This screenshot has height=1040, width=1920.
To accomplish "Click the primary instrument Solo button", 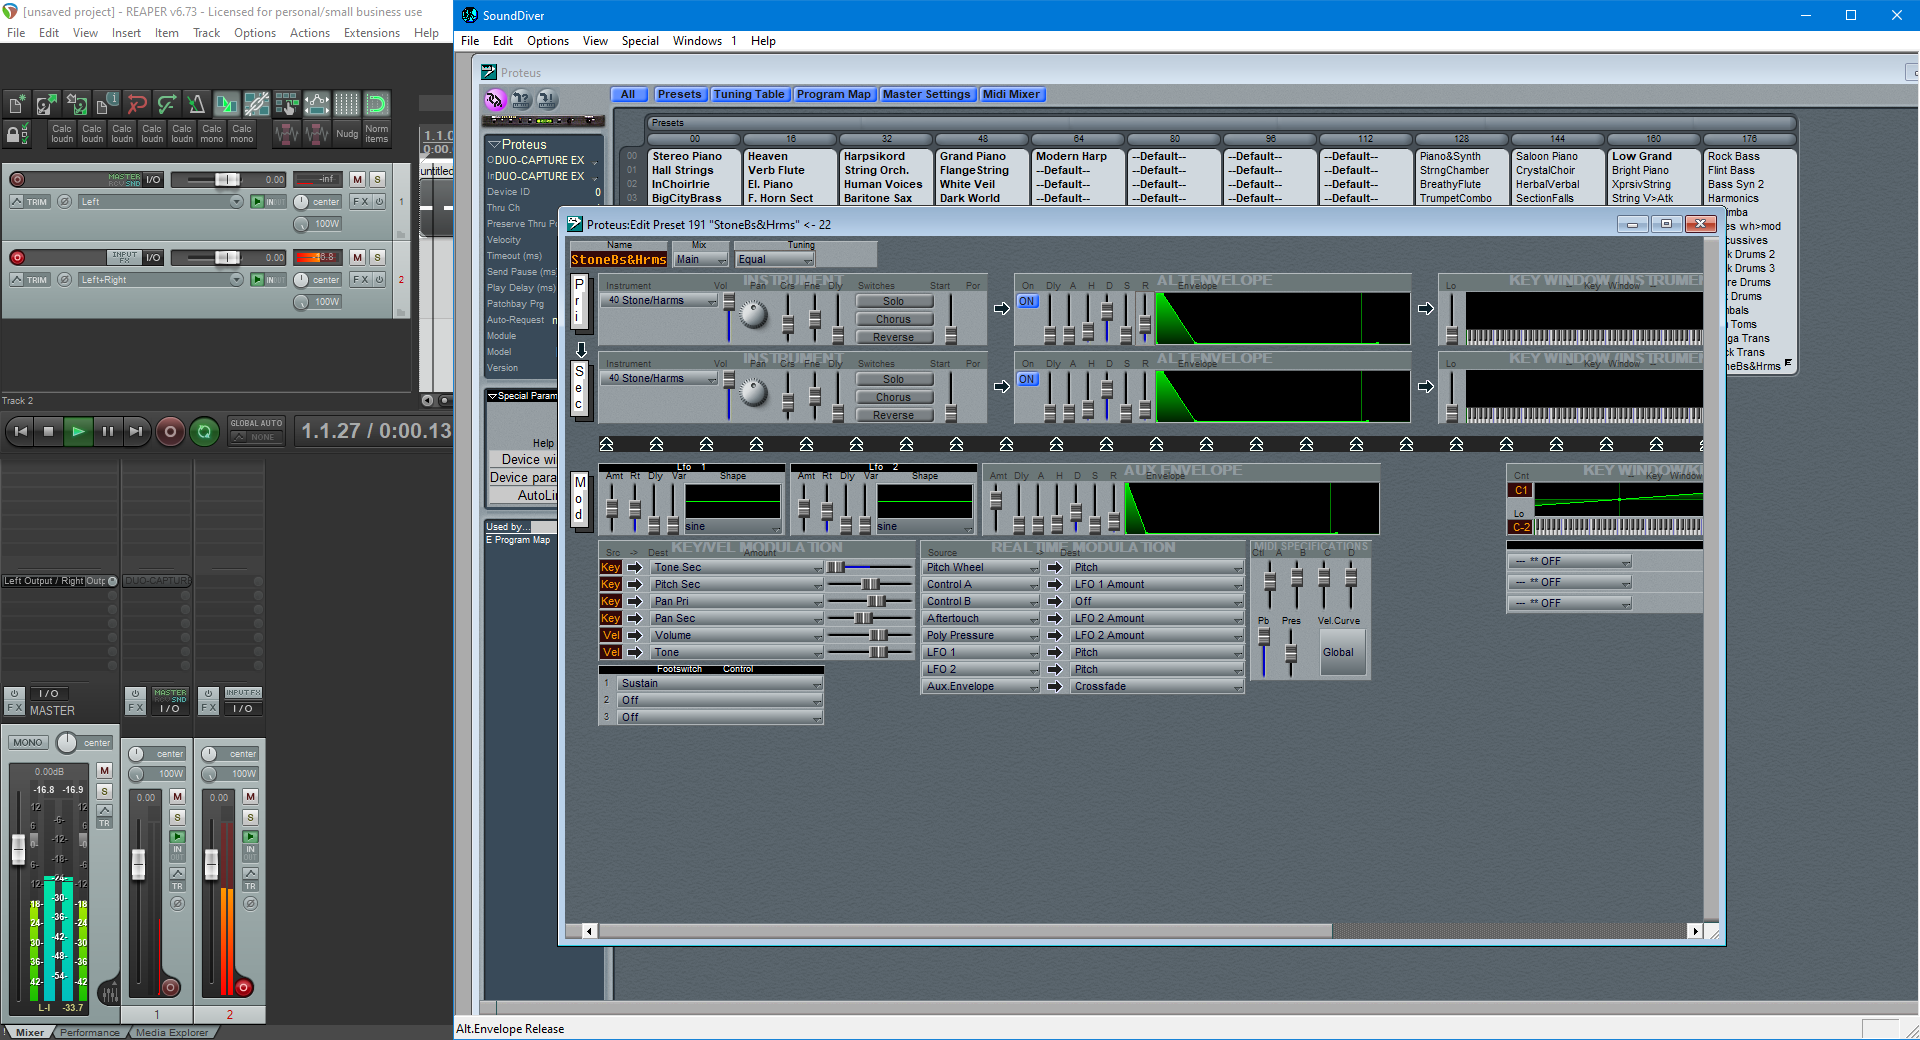I will (893, 301).
